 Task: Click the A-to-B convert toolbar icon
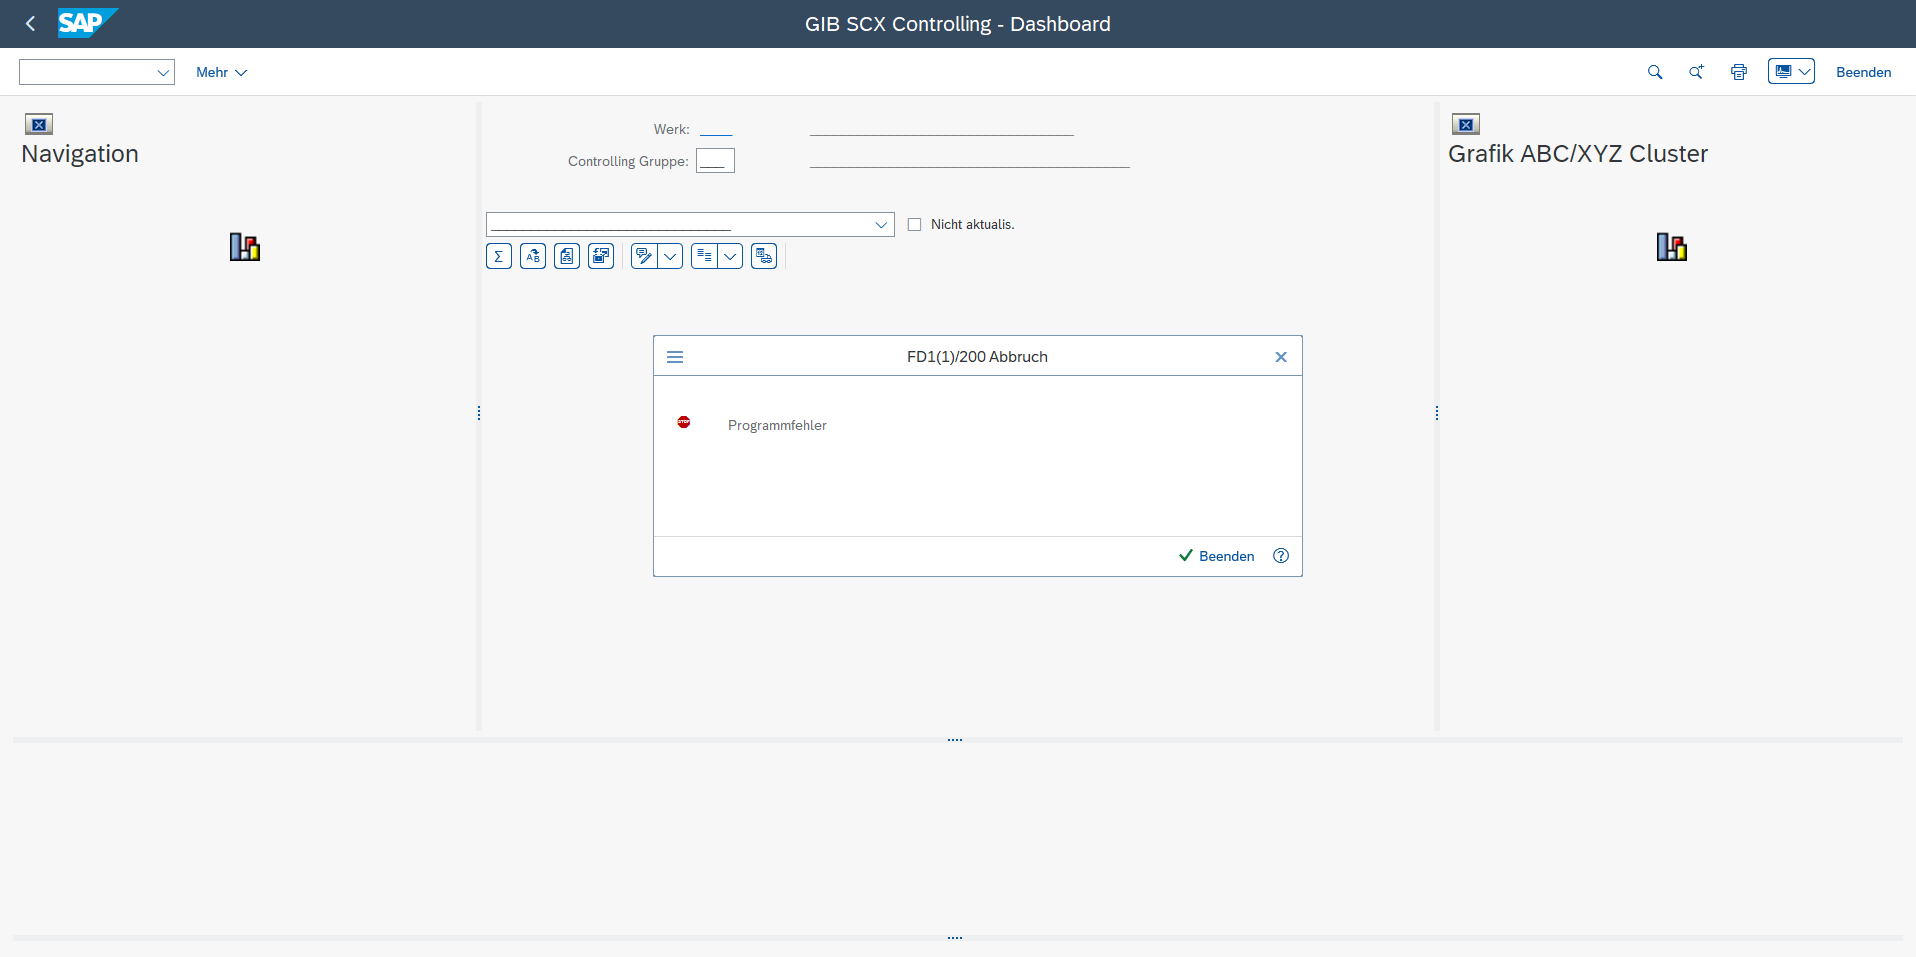tap(533, 257)
